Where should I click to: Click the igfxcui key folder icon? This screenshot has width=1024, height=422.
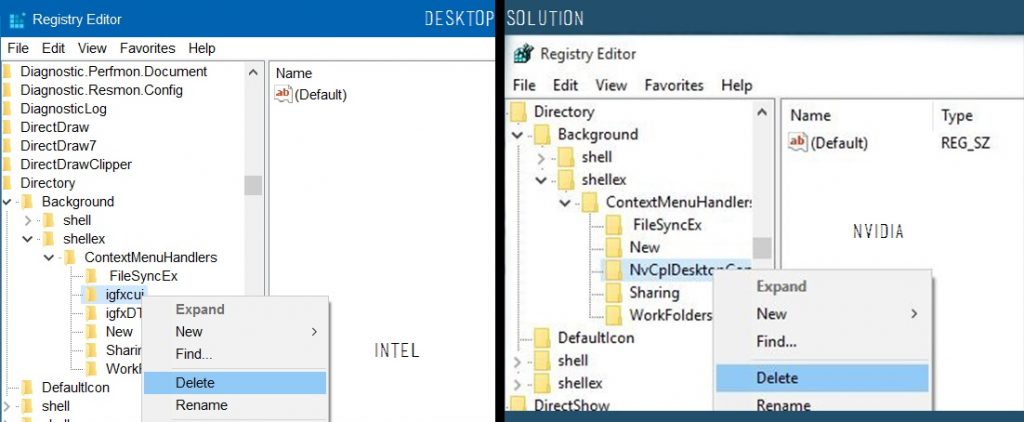tap(92, 294)
